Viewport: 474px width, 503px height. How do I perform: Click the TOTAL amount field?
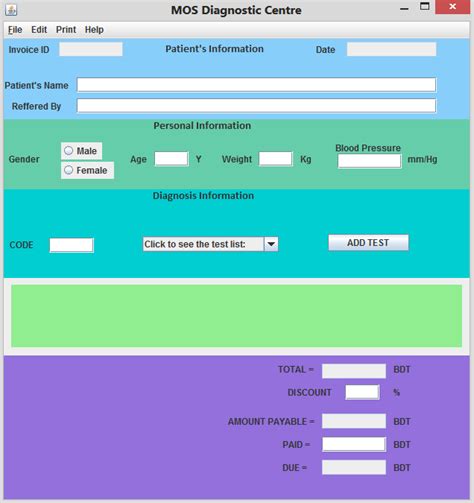click(x=354, y=371)
